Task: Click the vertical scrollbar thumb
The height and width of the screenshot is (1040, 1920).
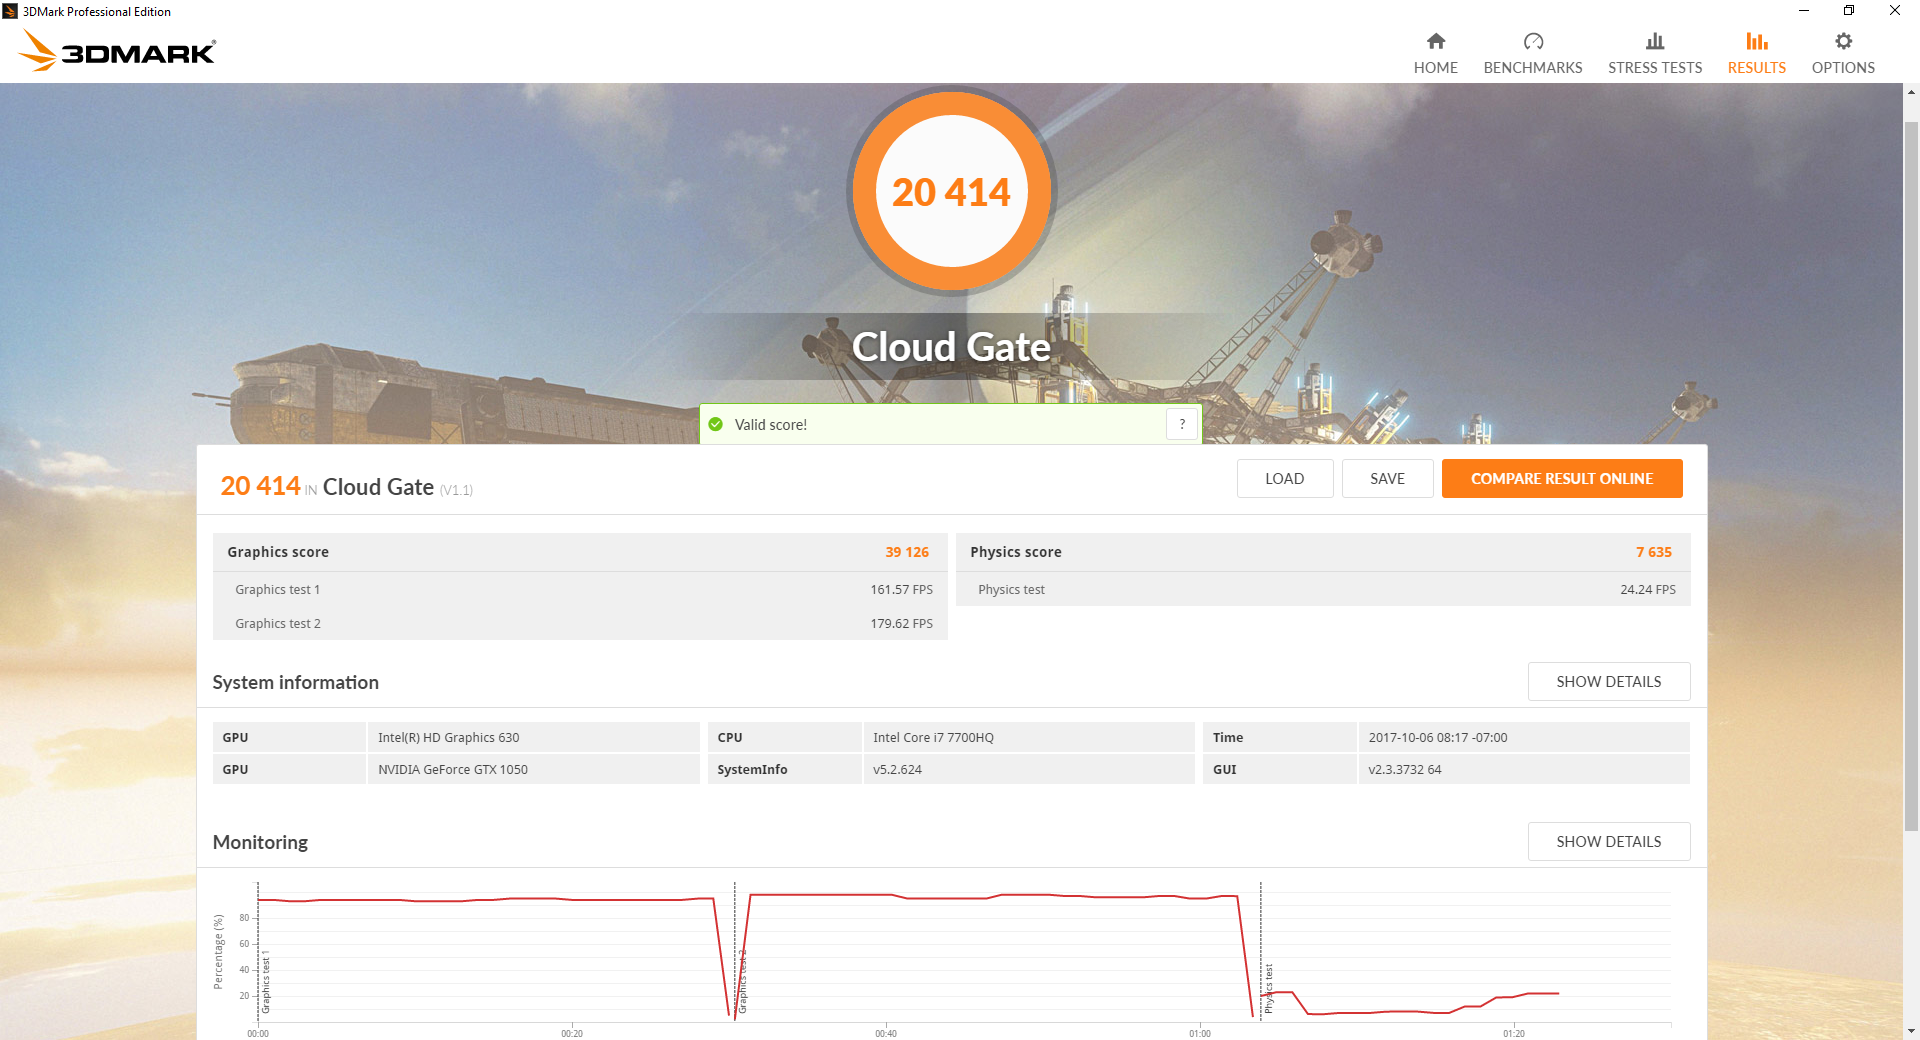Action: click(1911, 475)
